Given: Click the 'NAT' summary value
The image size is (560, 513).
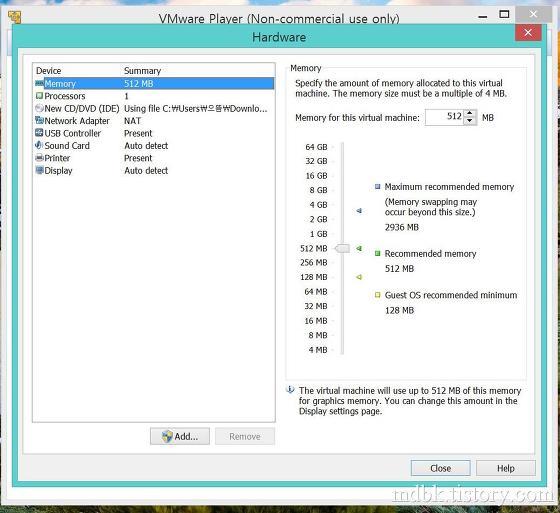Looking at the screenshot, I should click(132, 121).
